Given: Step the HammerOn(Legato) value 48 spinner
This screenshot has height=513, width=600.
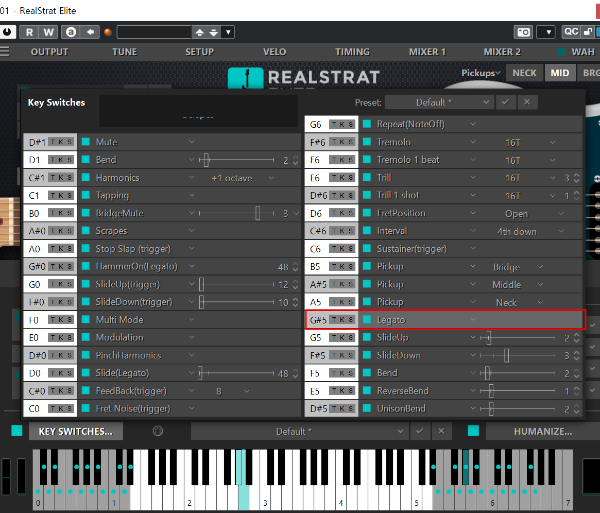Looking at the screenshot, I should [295, 267].
